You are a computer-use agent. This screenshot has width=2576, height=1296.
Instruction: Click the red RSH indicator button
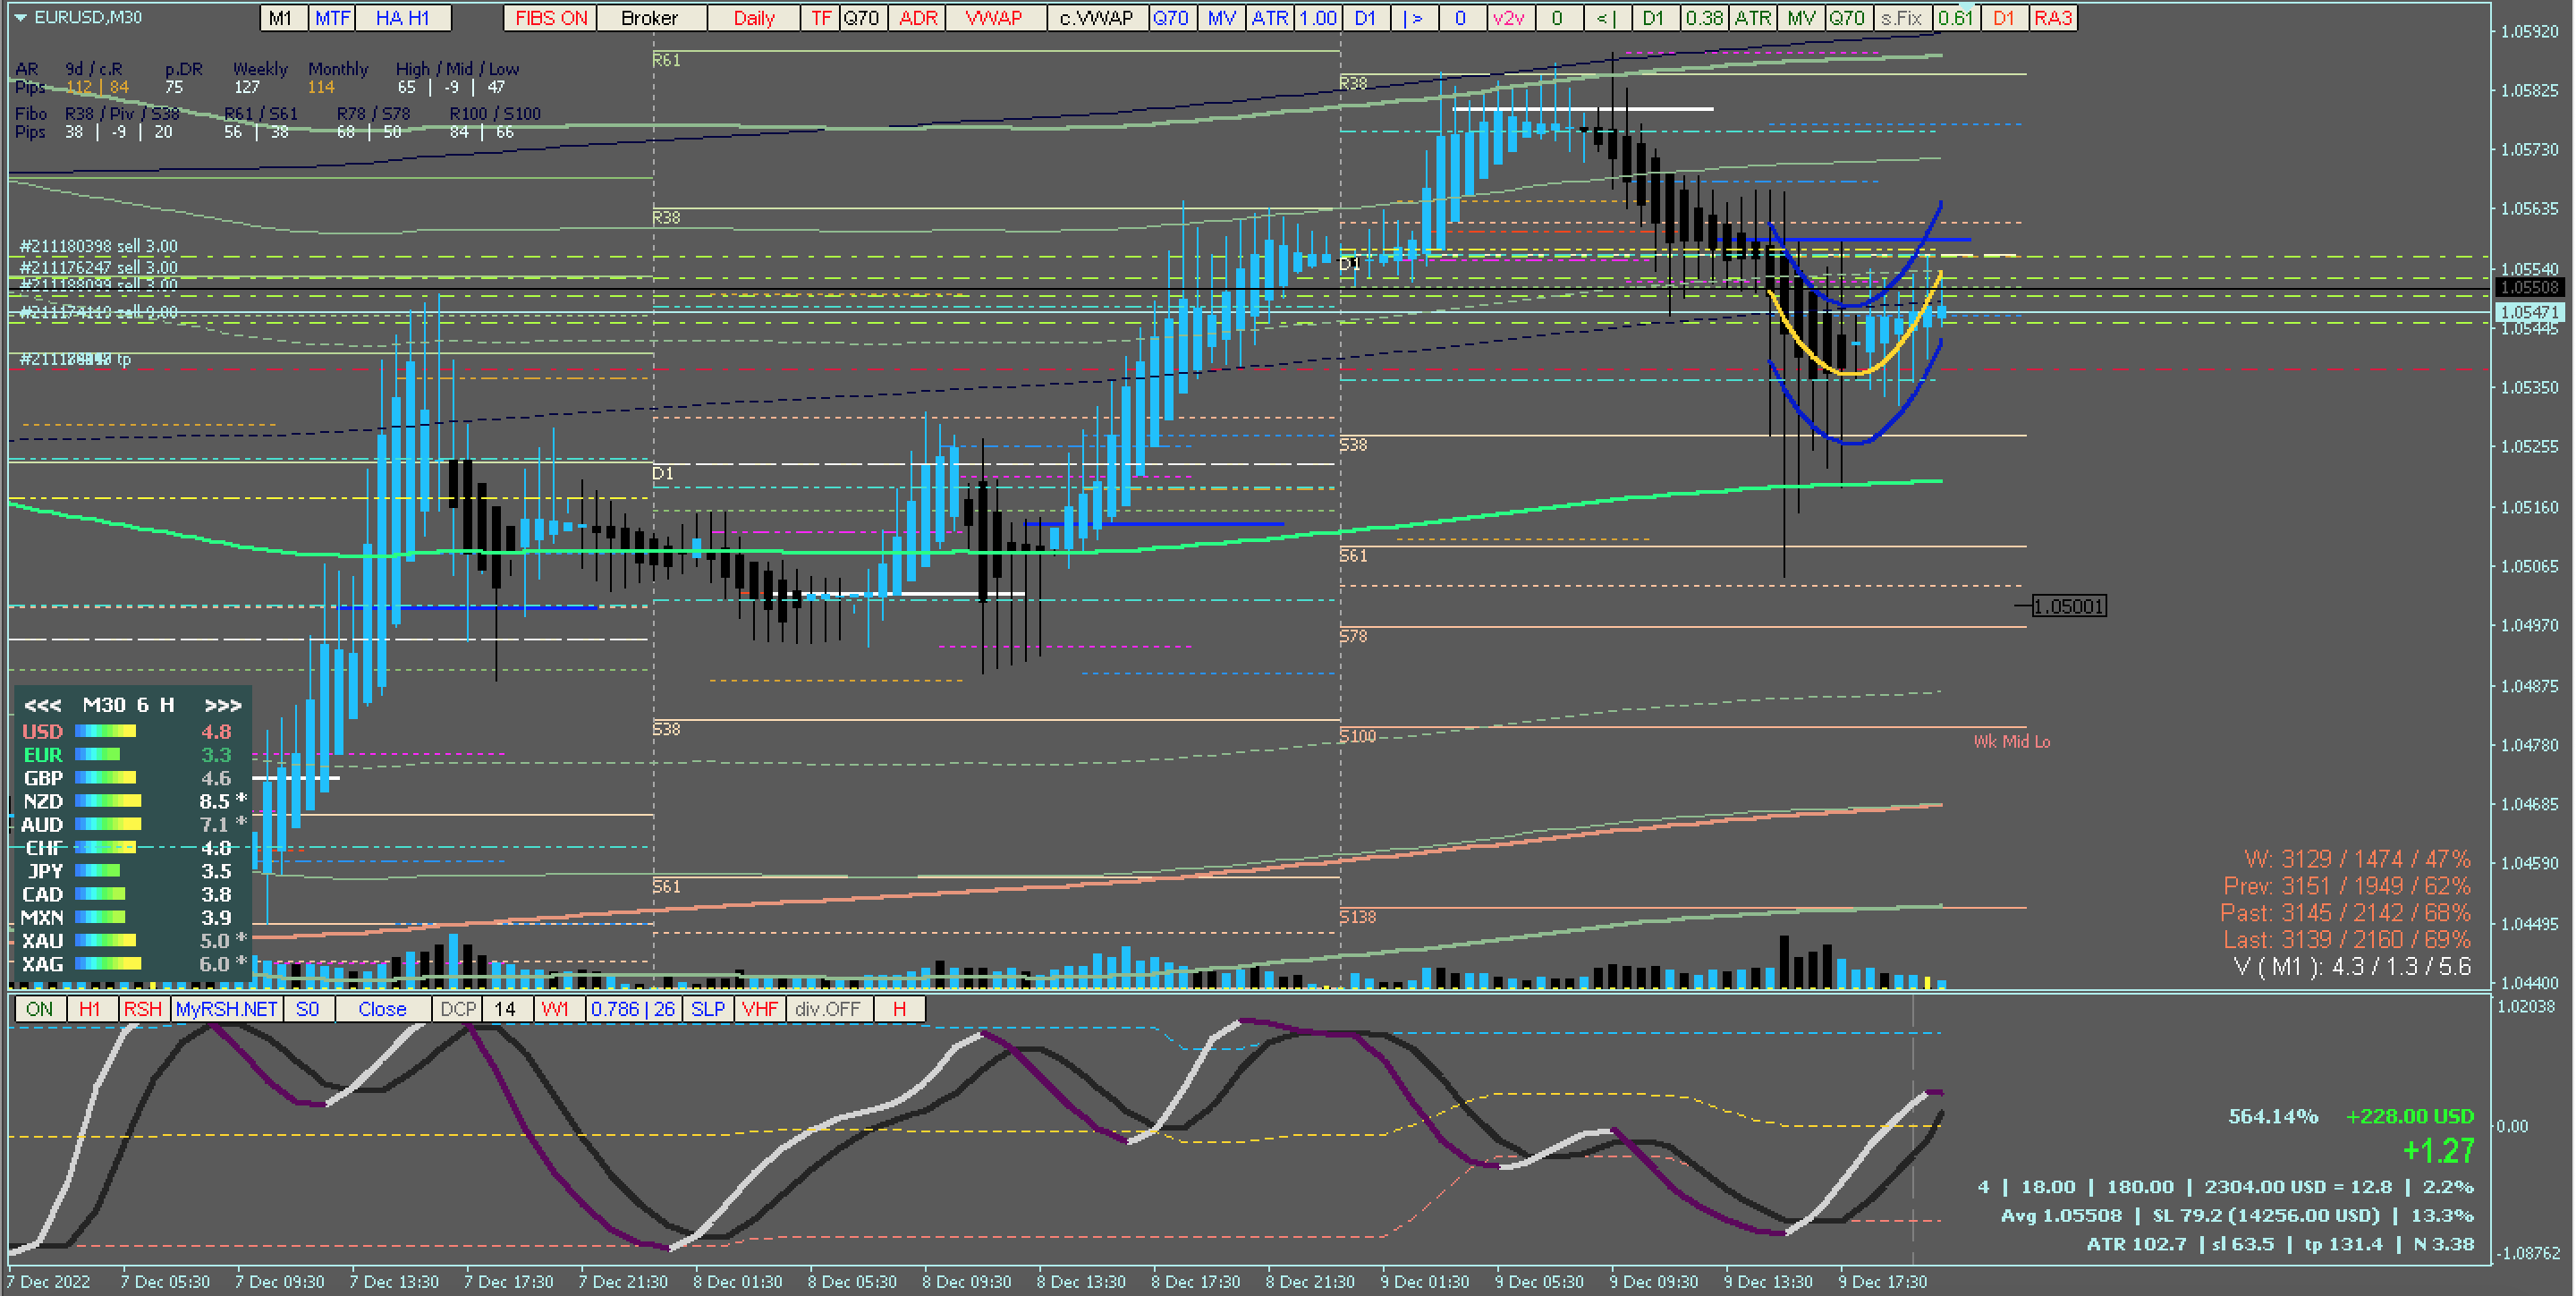click(x=142, y=1009)
